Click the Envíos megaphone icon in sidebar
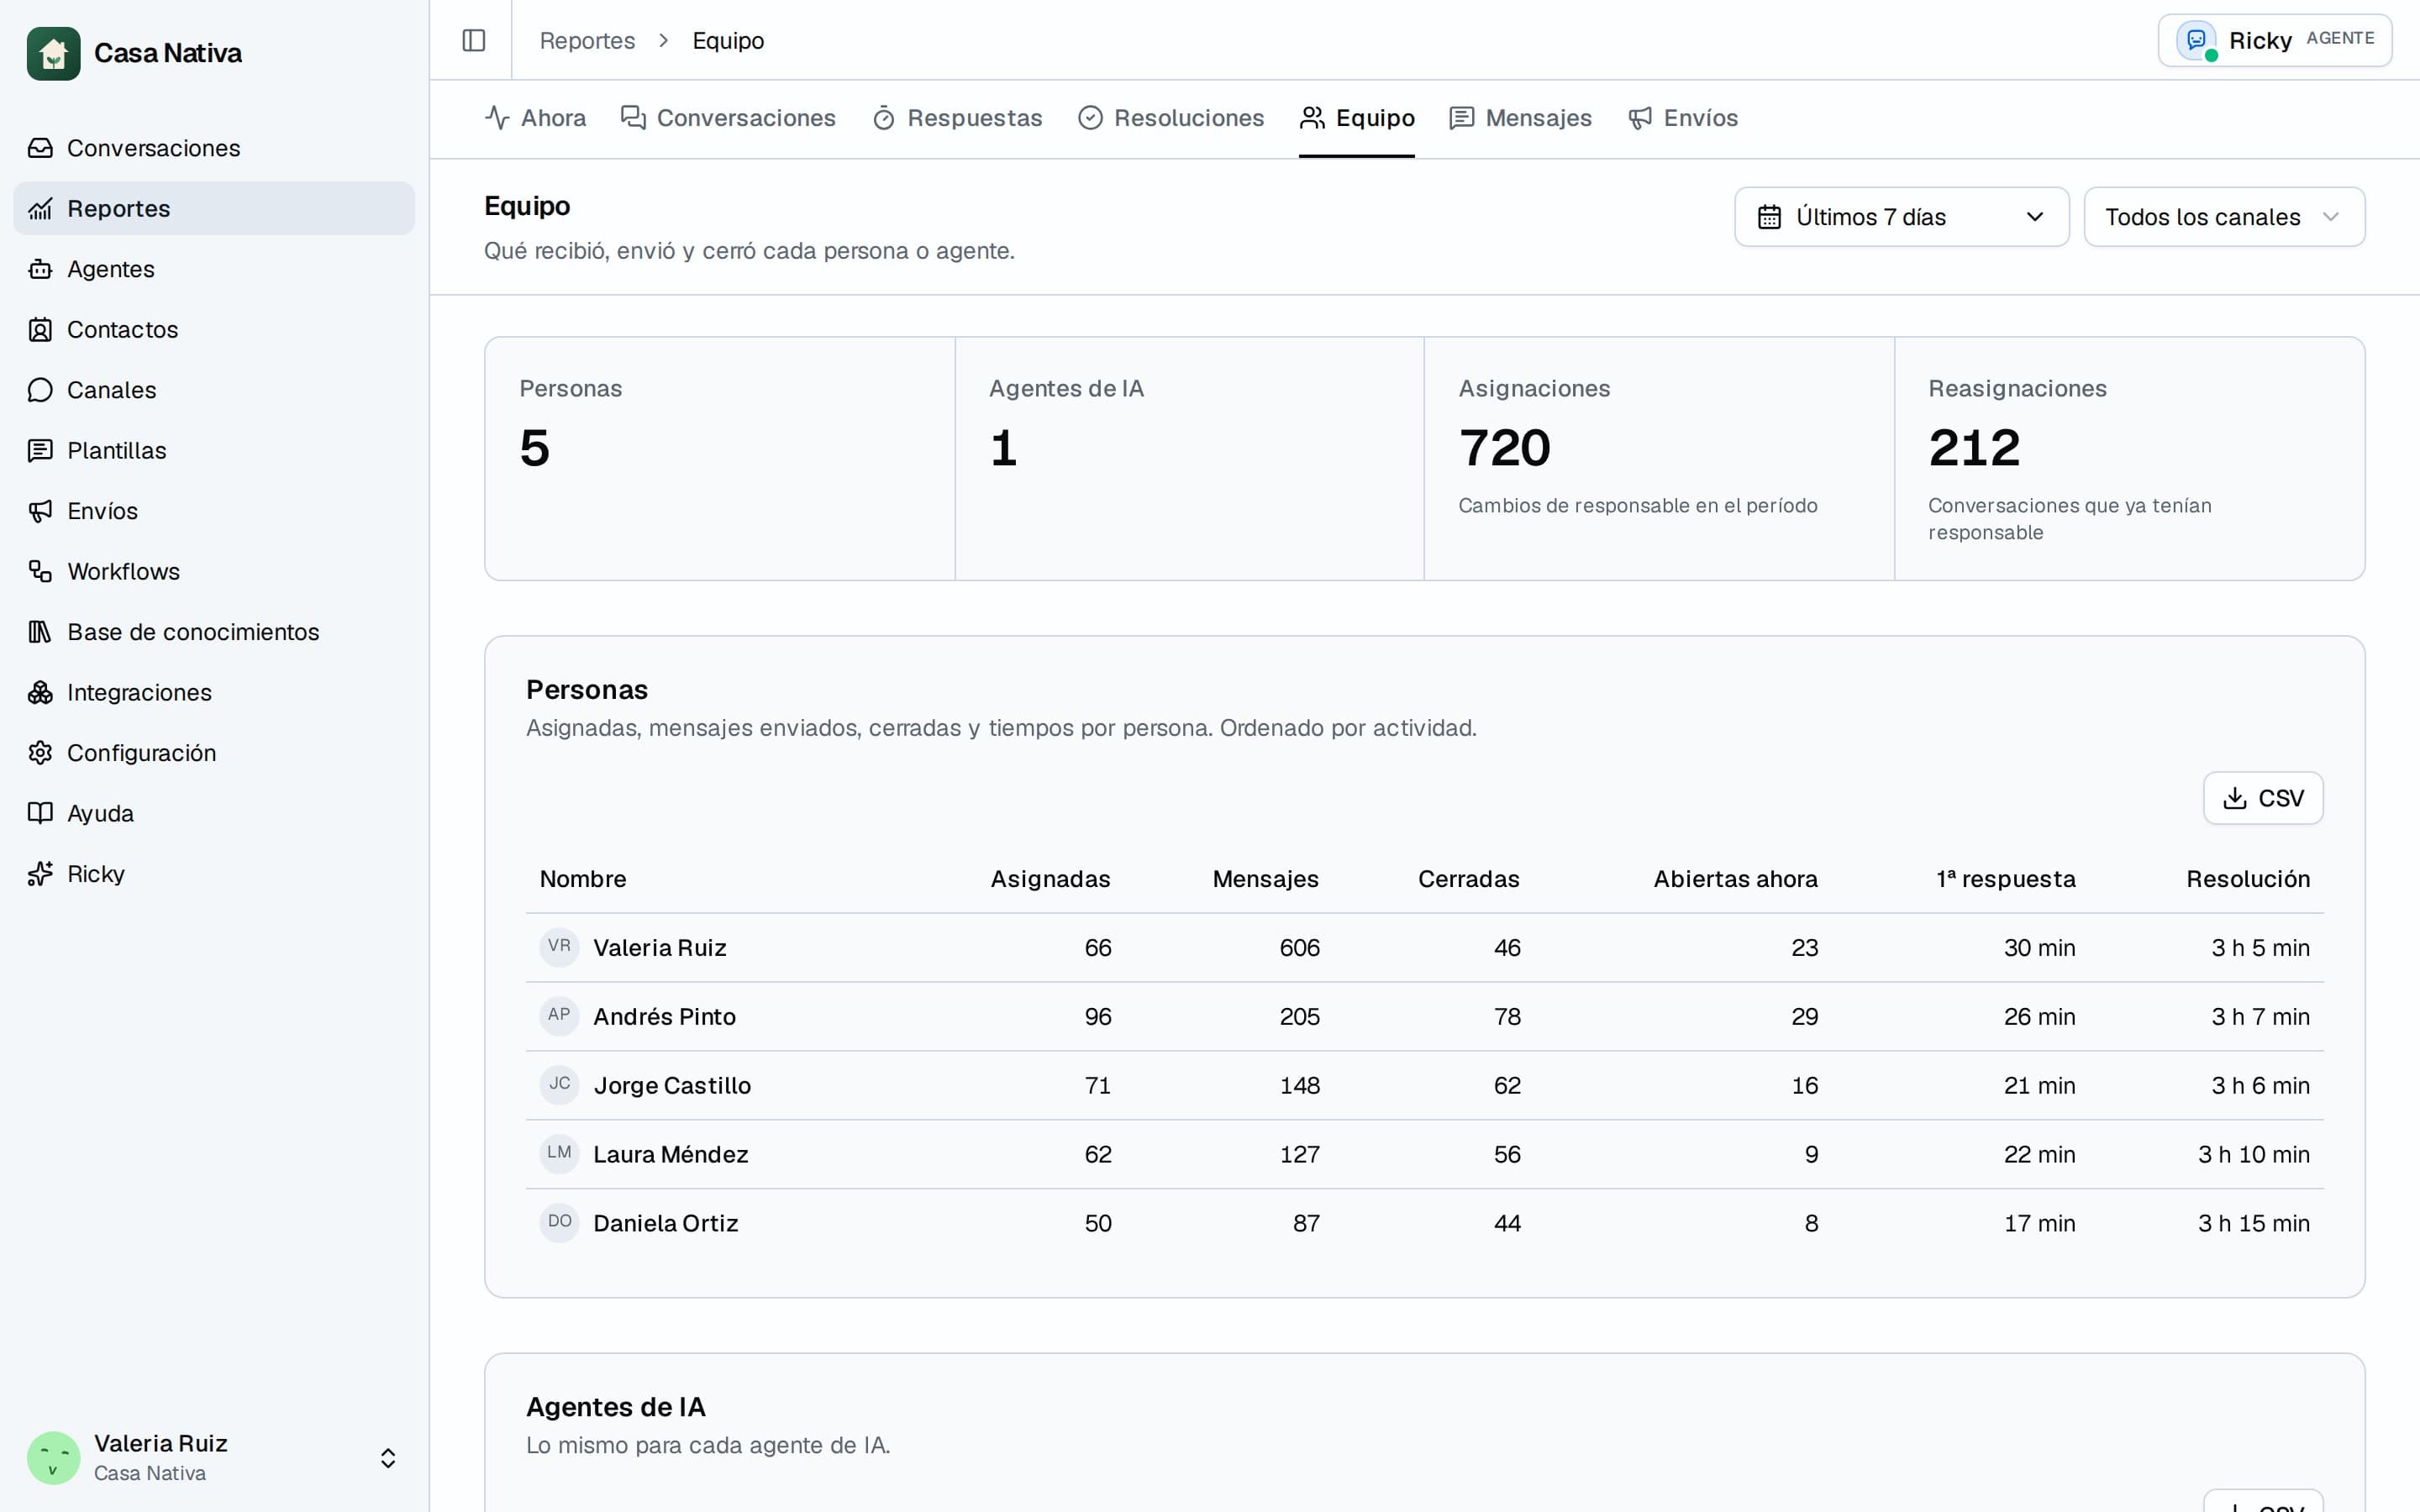Screen dimensions: 2420x1512 coord(40,511)
